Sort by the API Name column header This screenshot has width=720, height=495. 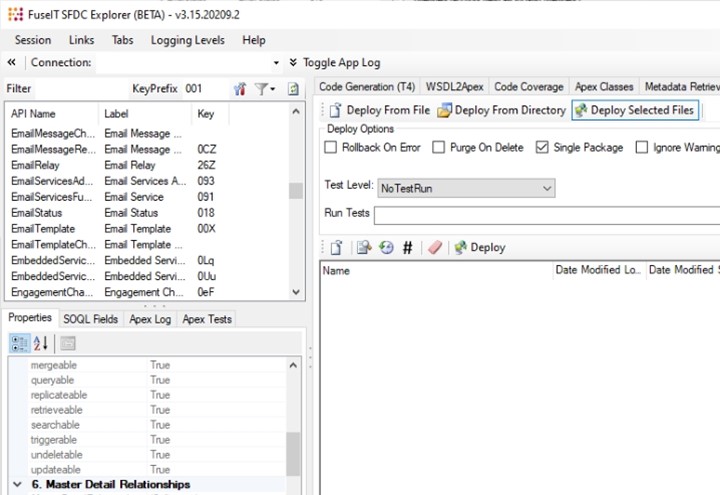point(52,113)
